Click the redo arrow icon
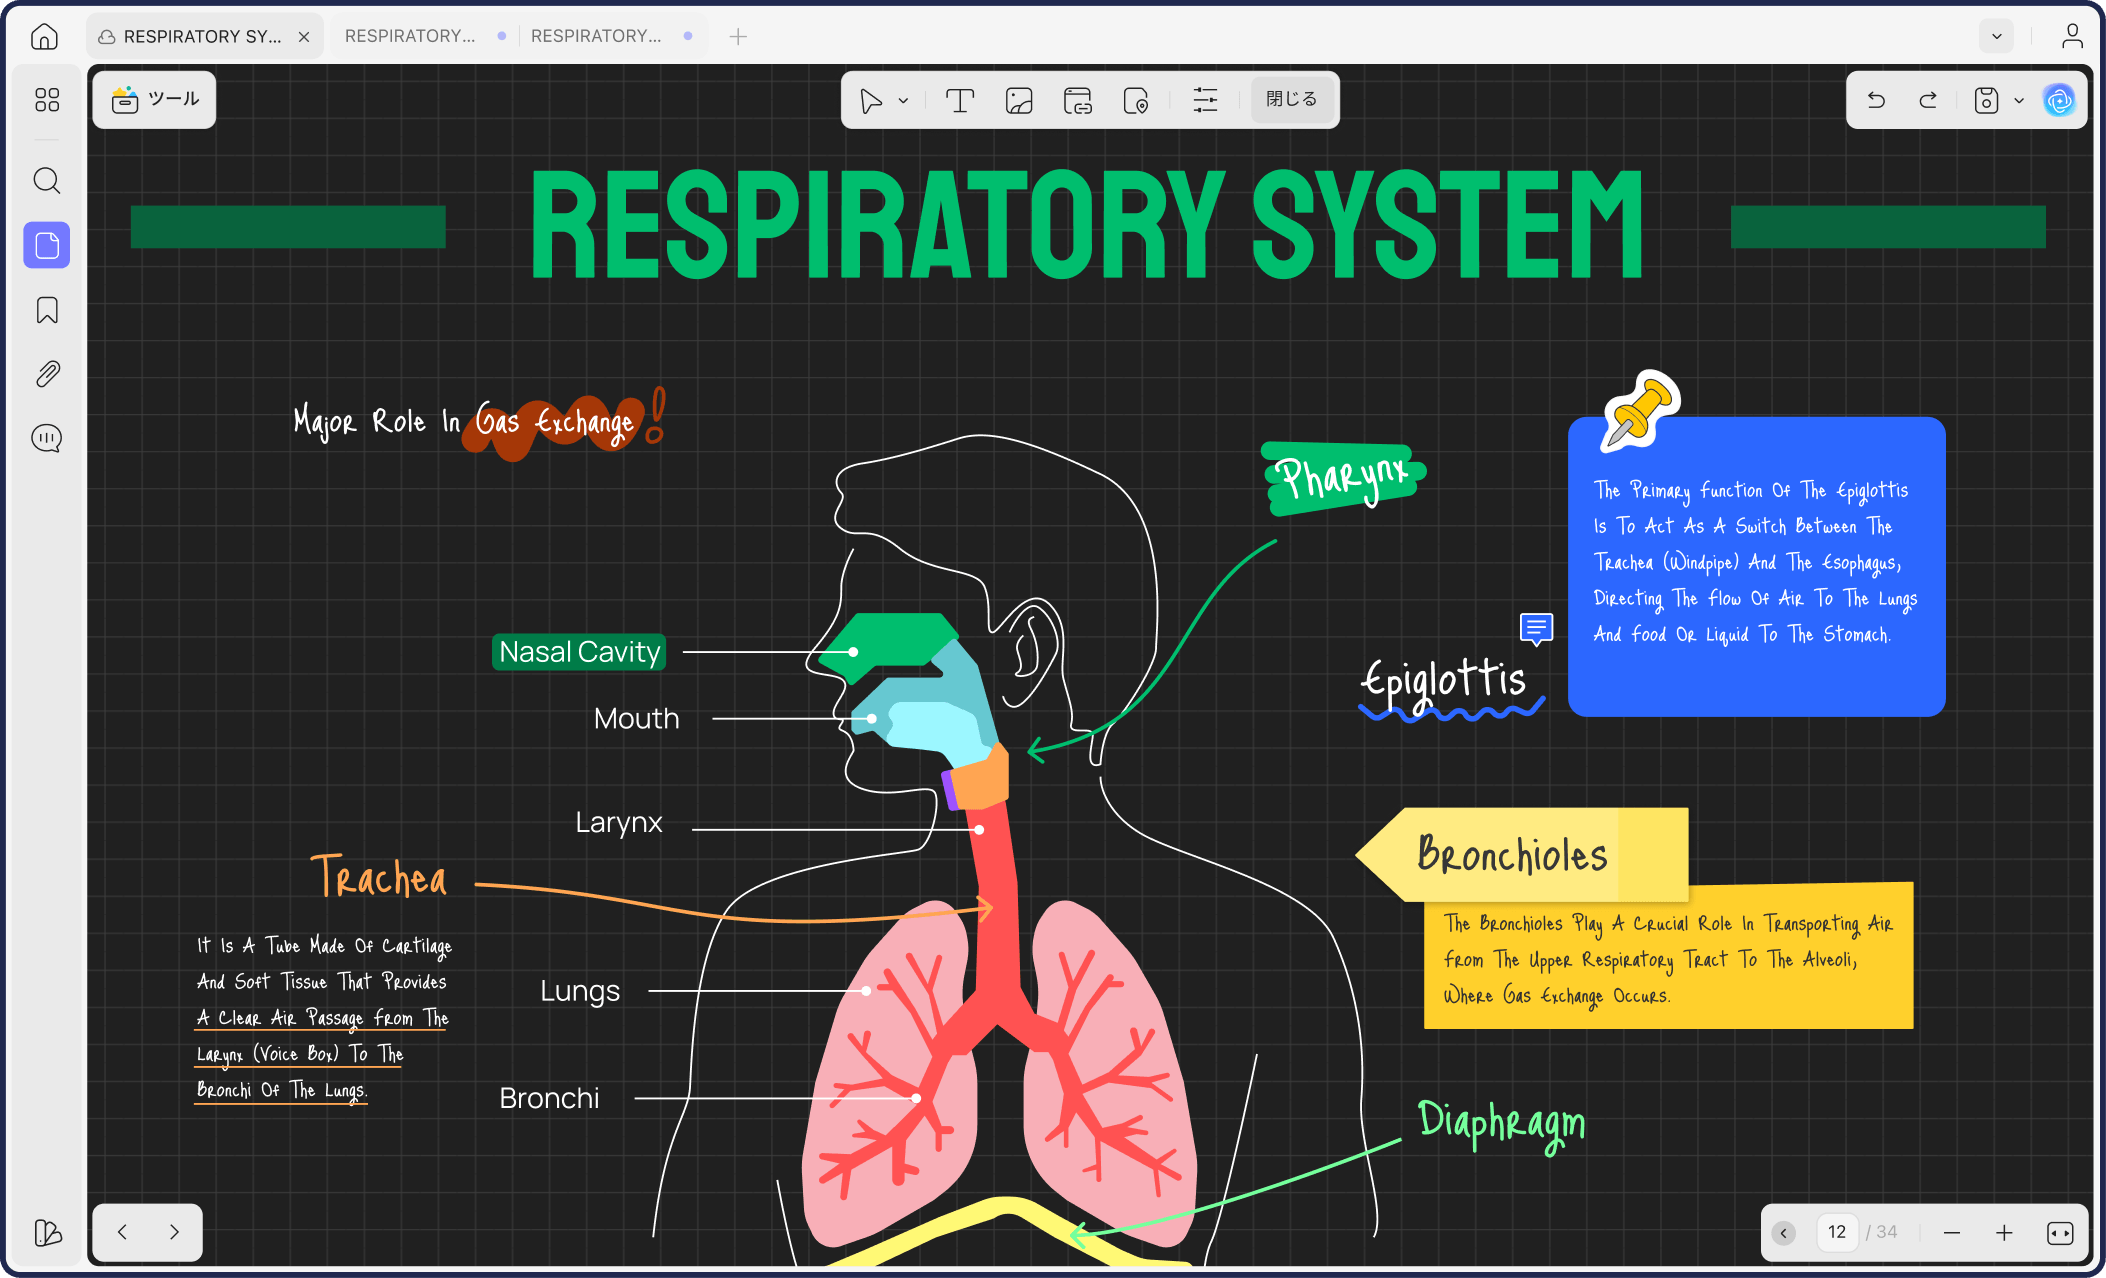 [1928, 100]
